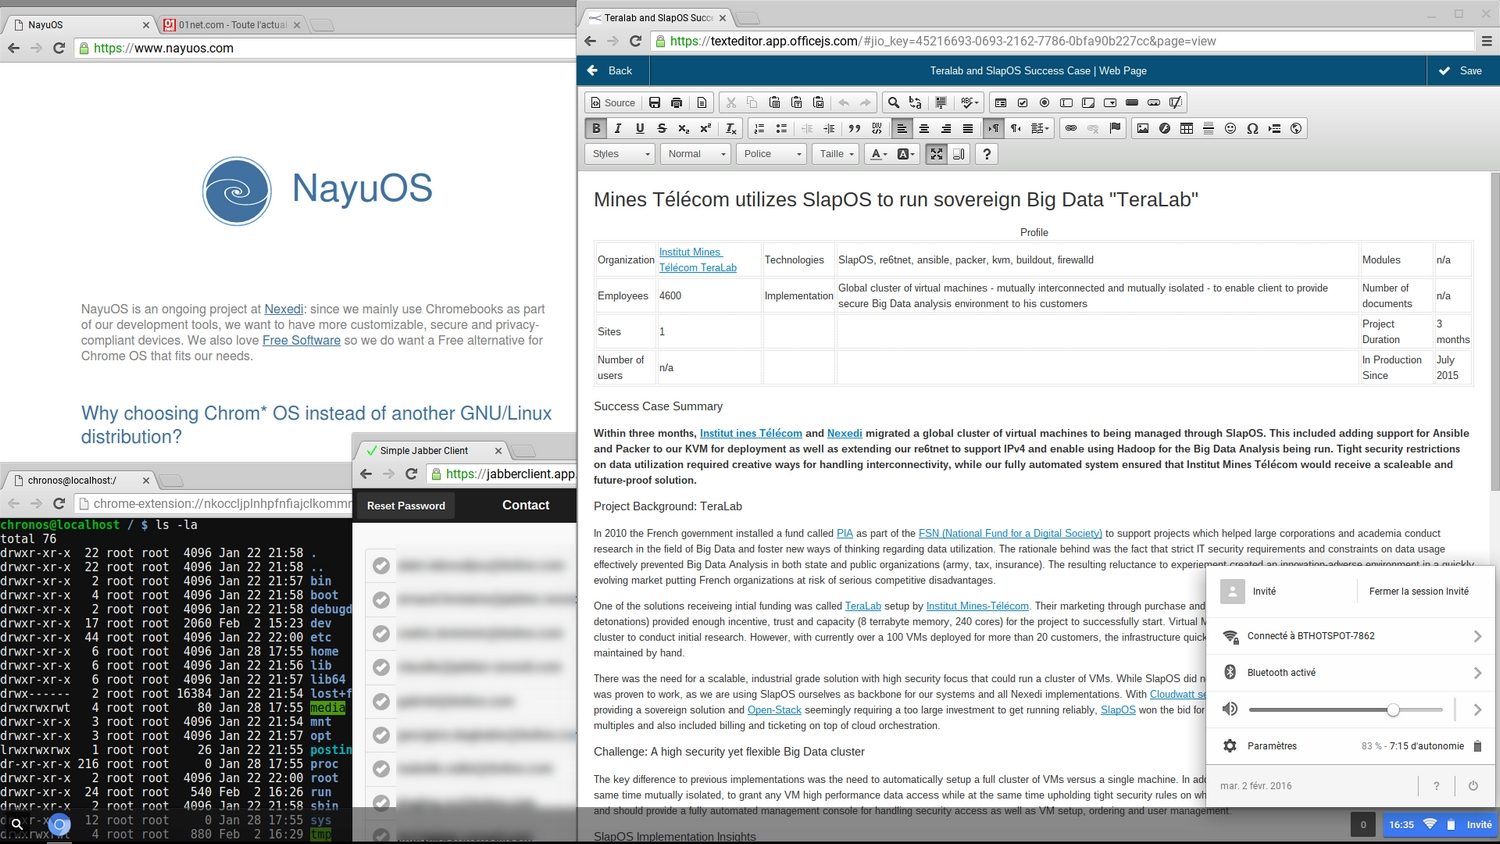Click the Save document icon in editor toolbar

tap(654, 103)
